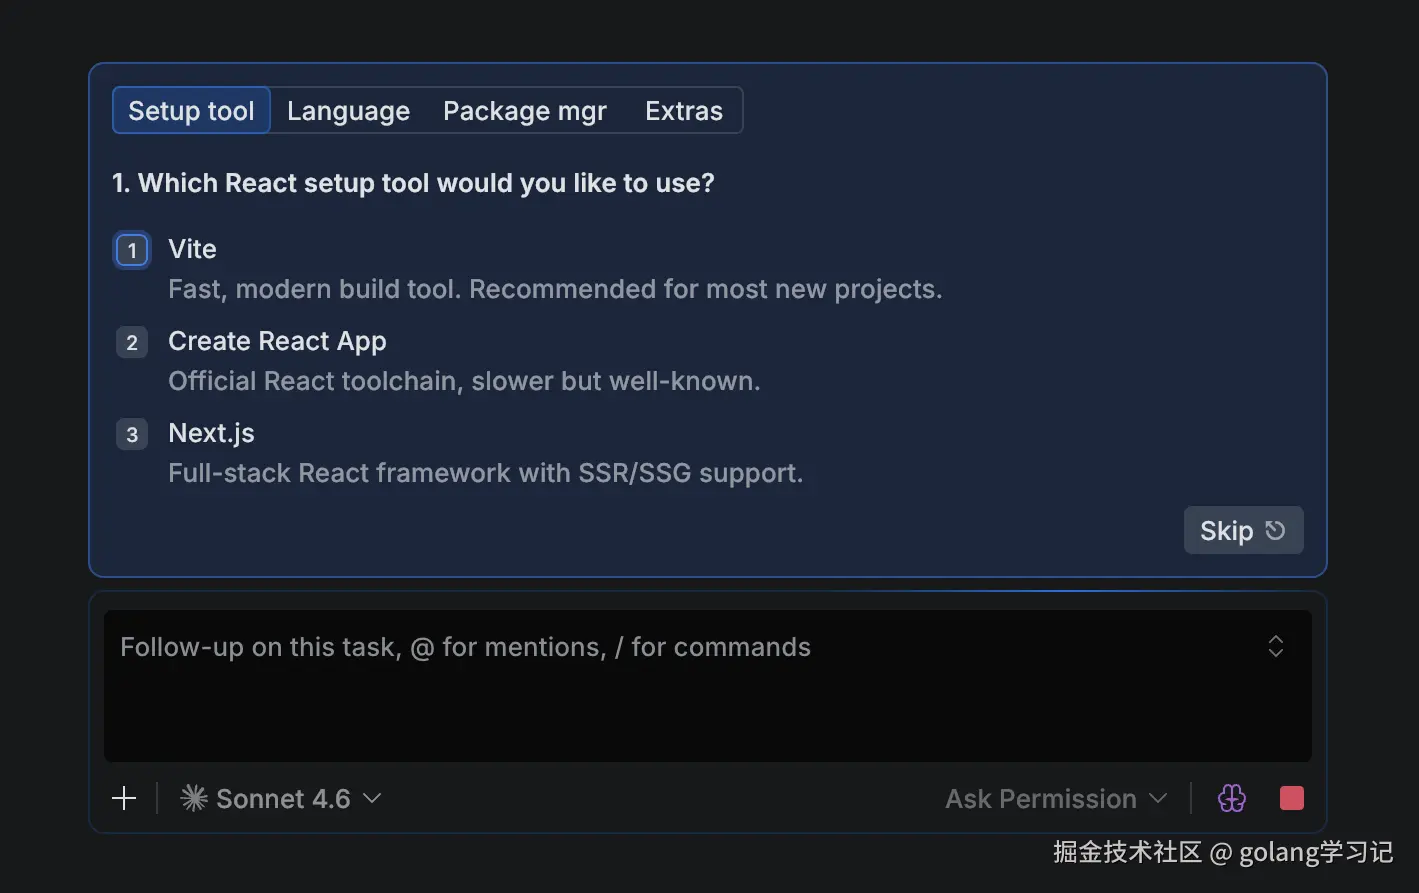The height and width of the screenshot is (893, 1419).
Task: Open the Sonnet 4.6 model dropdown chevron
Action: pyautogui.click(x=372, y=798)
